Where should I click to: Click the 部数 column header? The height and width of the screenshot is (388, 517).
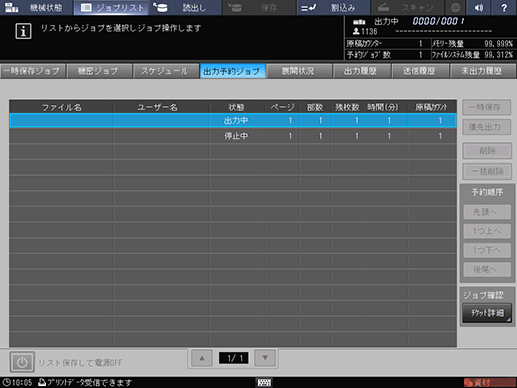[x=315, y=107]
